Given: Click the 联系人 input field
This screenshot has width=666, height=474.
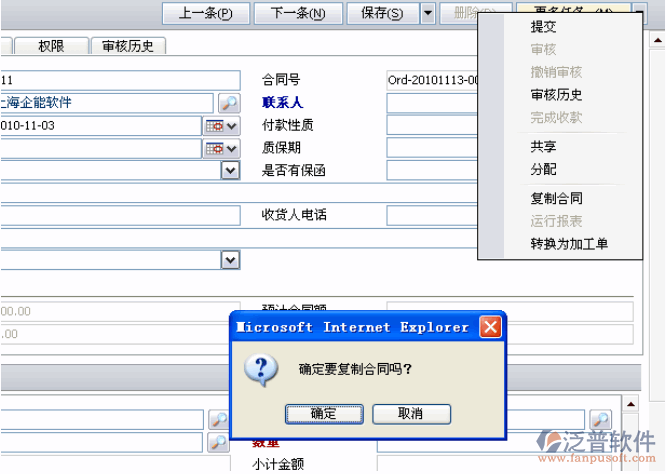Looking at the screenshot, I should [x=432, y=103].
